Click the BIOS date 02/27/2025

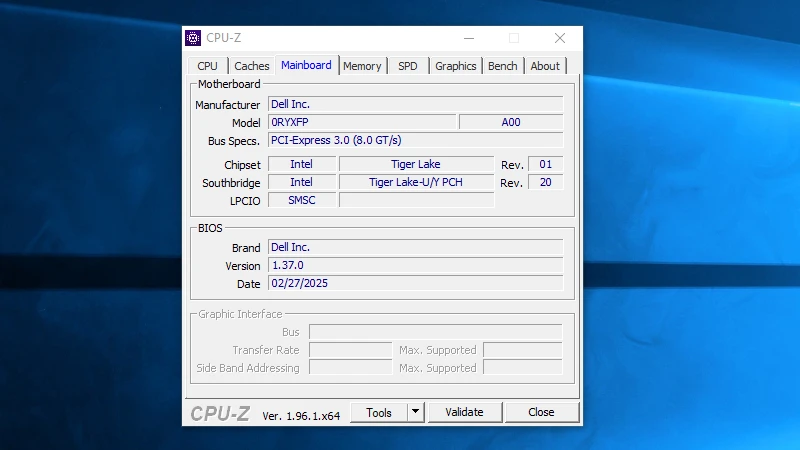[x=416, y=283]
